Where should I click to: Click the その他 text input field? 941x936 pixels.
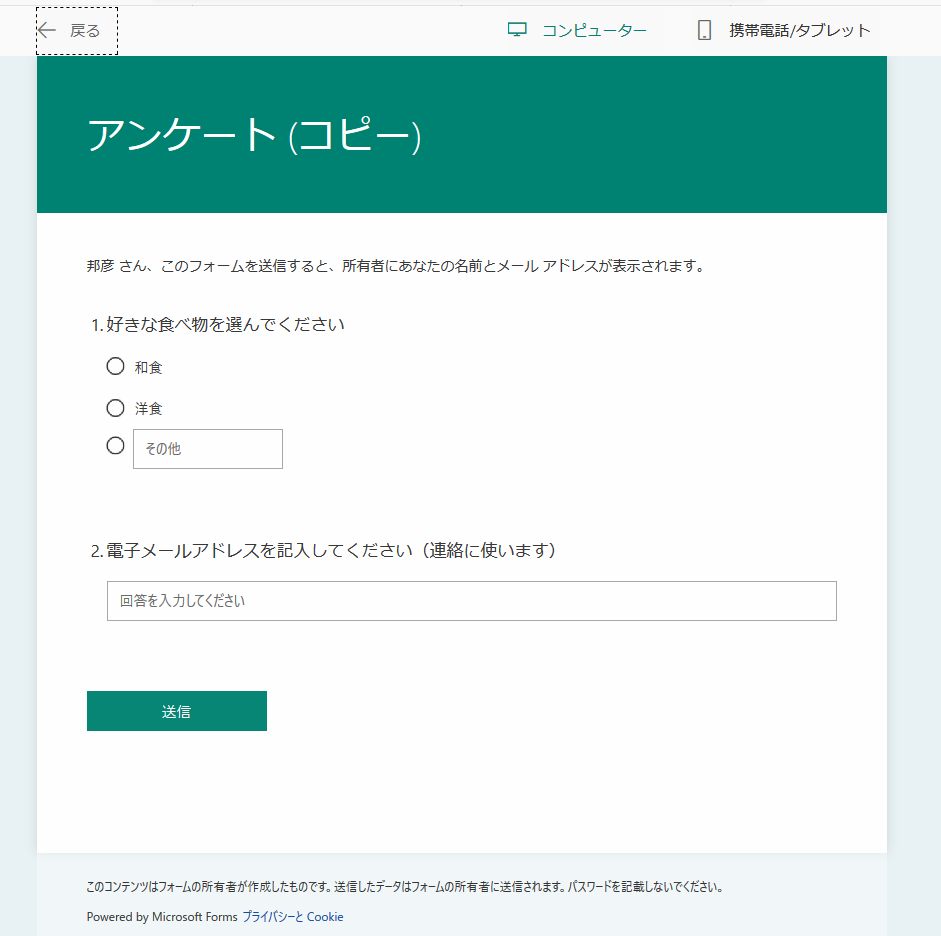pyautogui.click(x=208, y=449)
